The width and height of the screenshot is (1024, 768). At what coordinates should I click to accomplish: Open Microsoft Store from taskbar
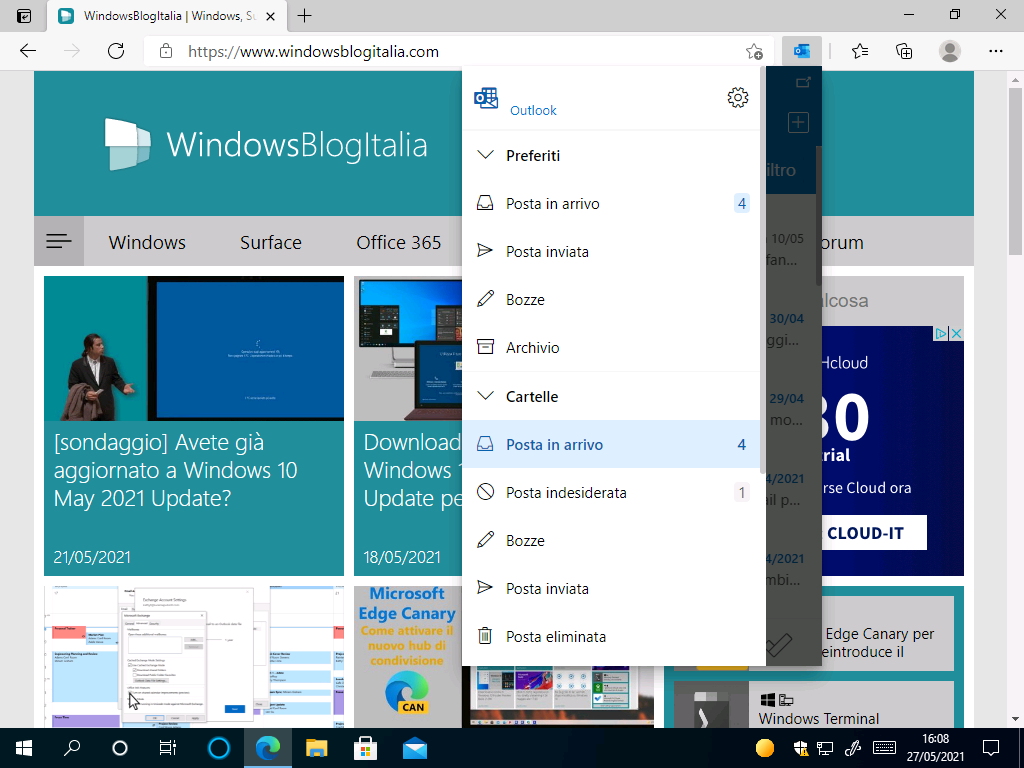(x=365, y=748)
